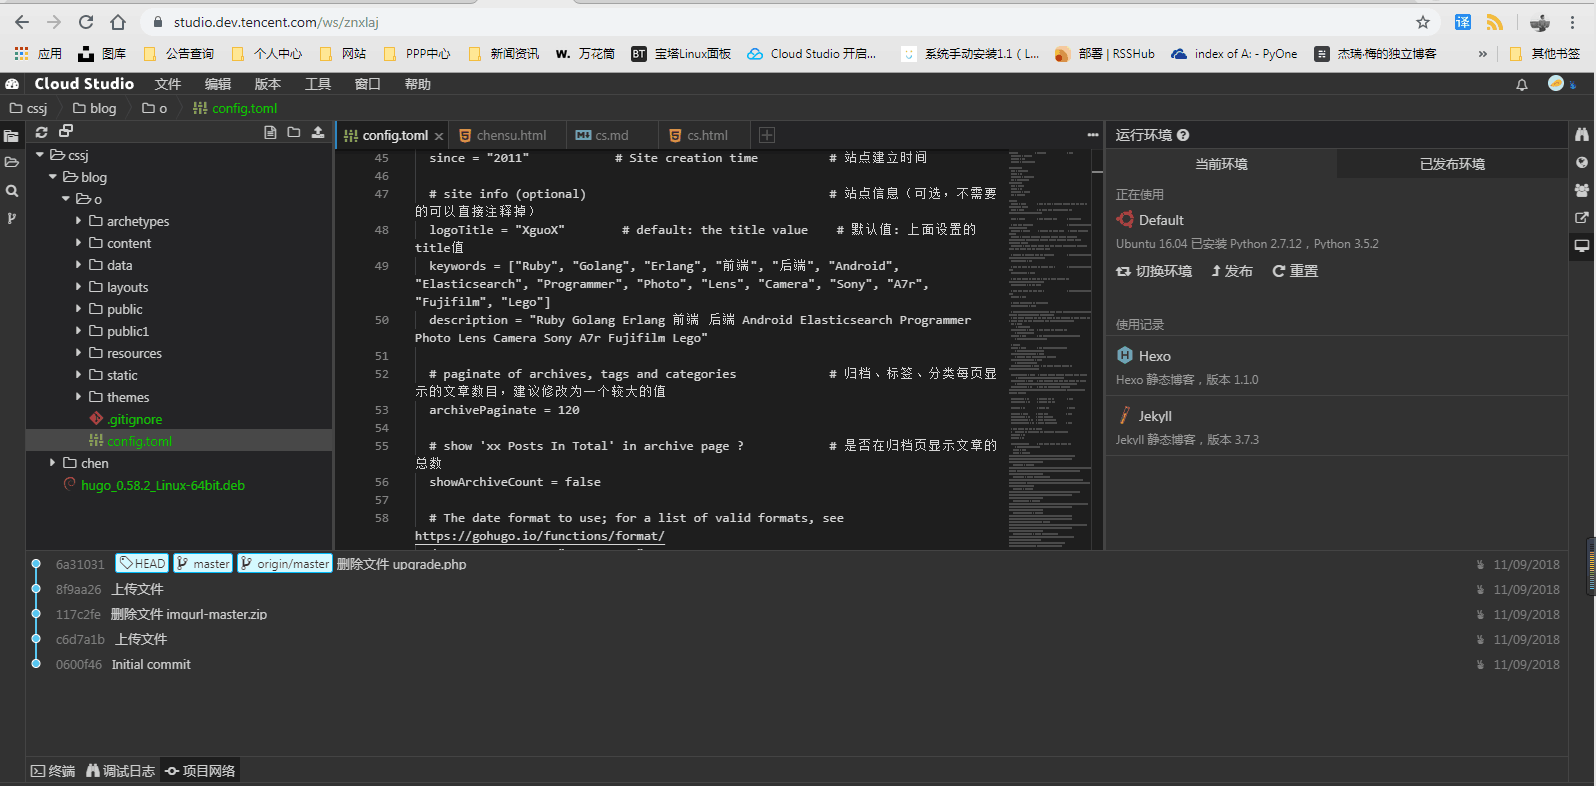Click the help icon beside 运行环境
This screenshot has height=786, width=1596.
pyautogui.click(x=1183, y=135)
